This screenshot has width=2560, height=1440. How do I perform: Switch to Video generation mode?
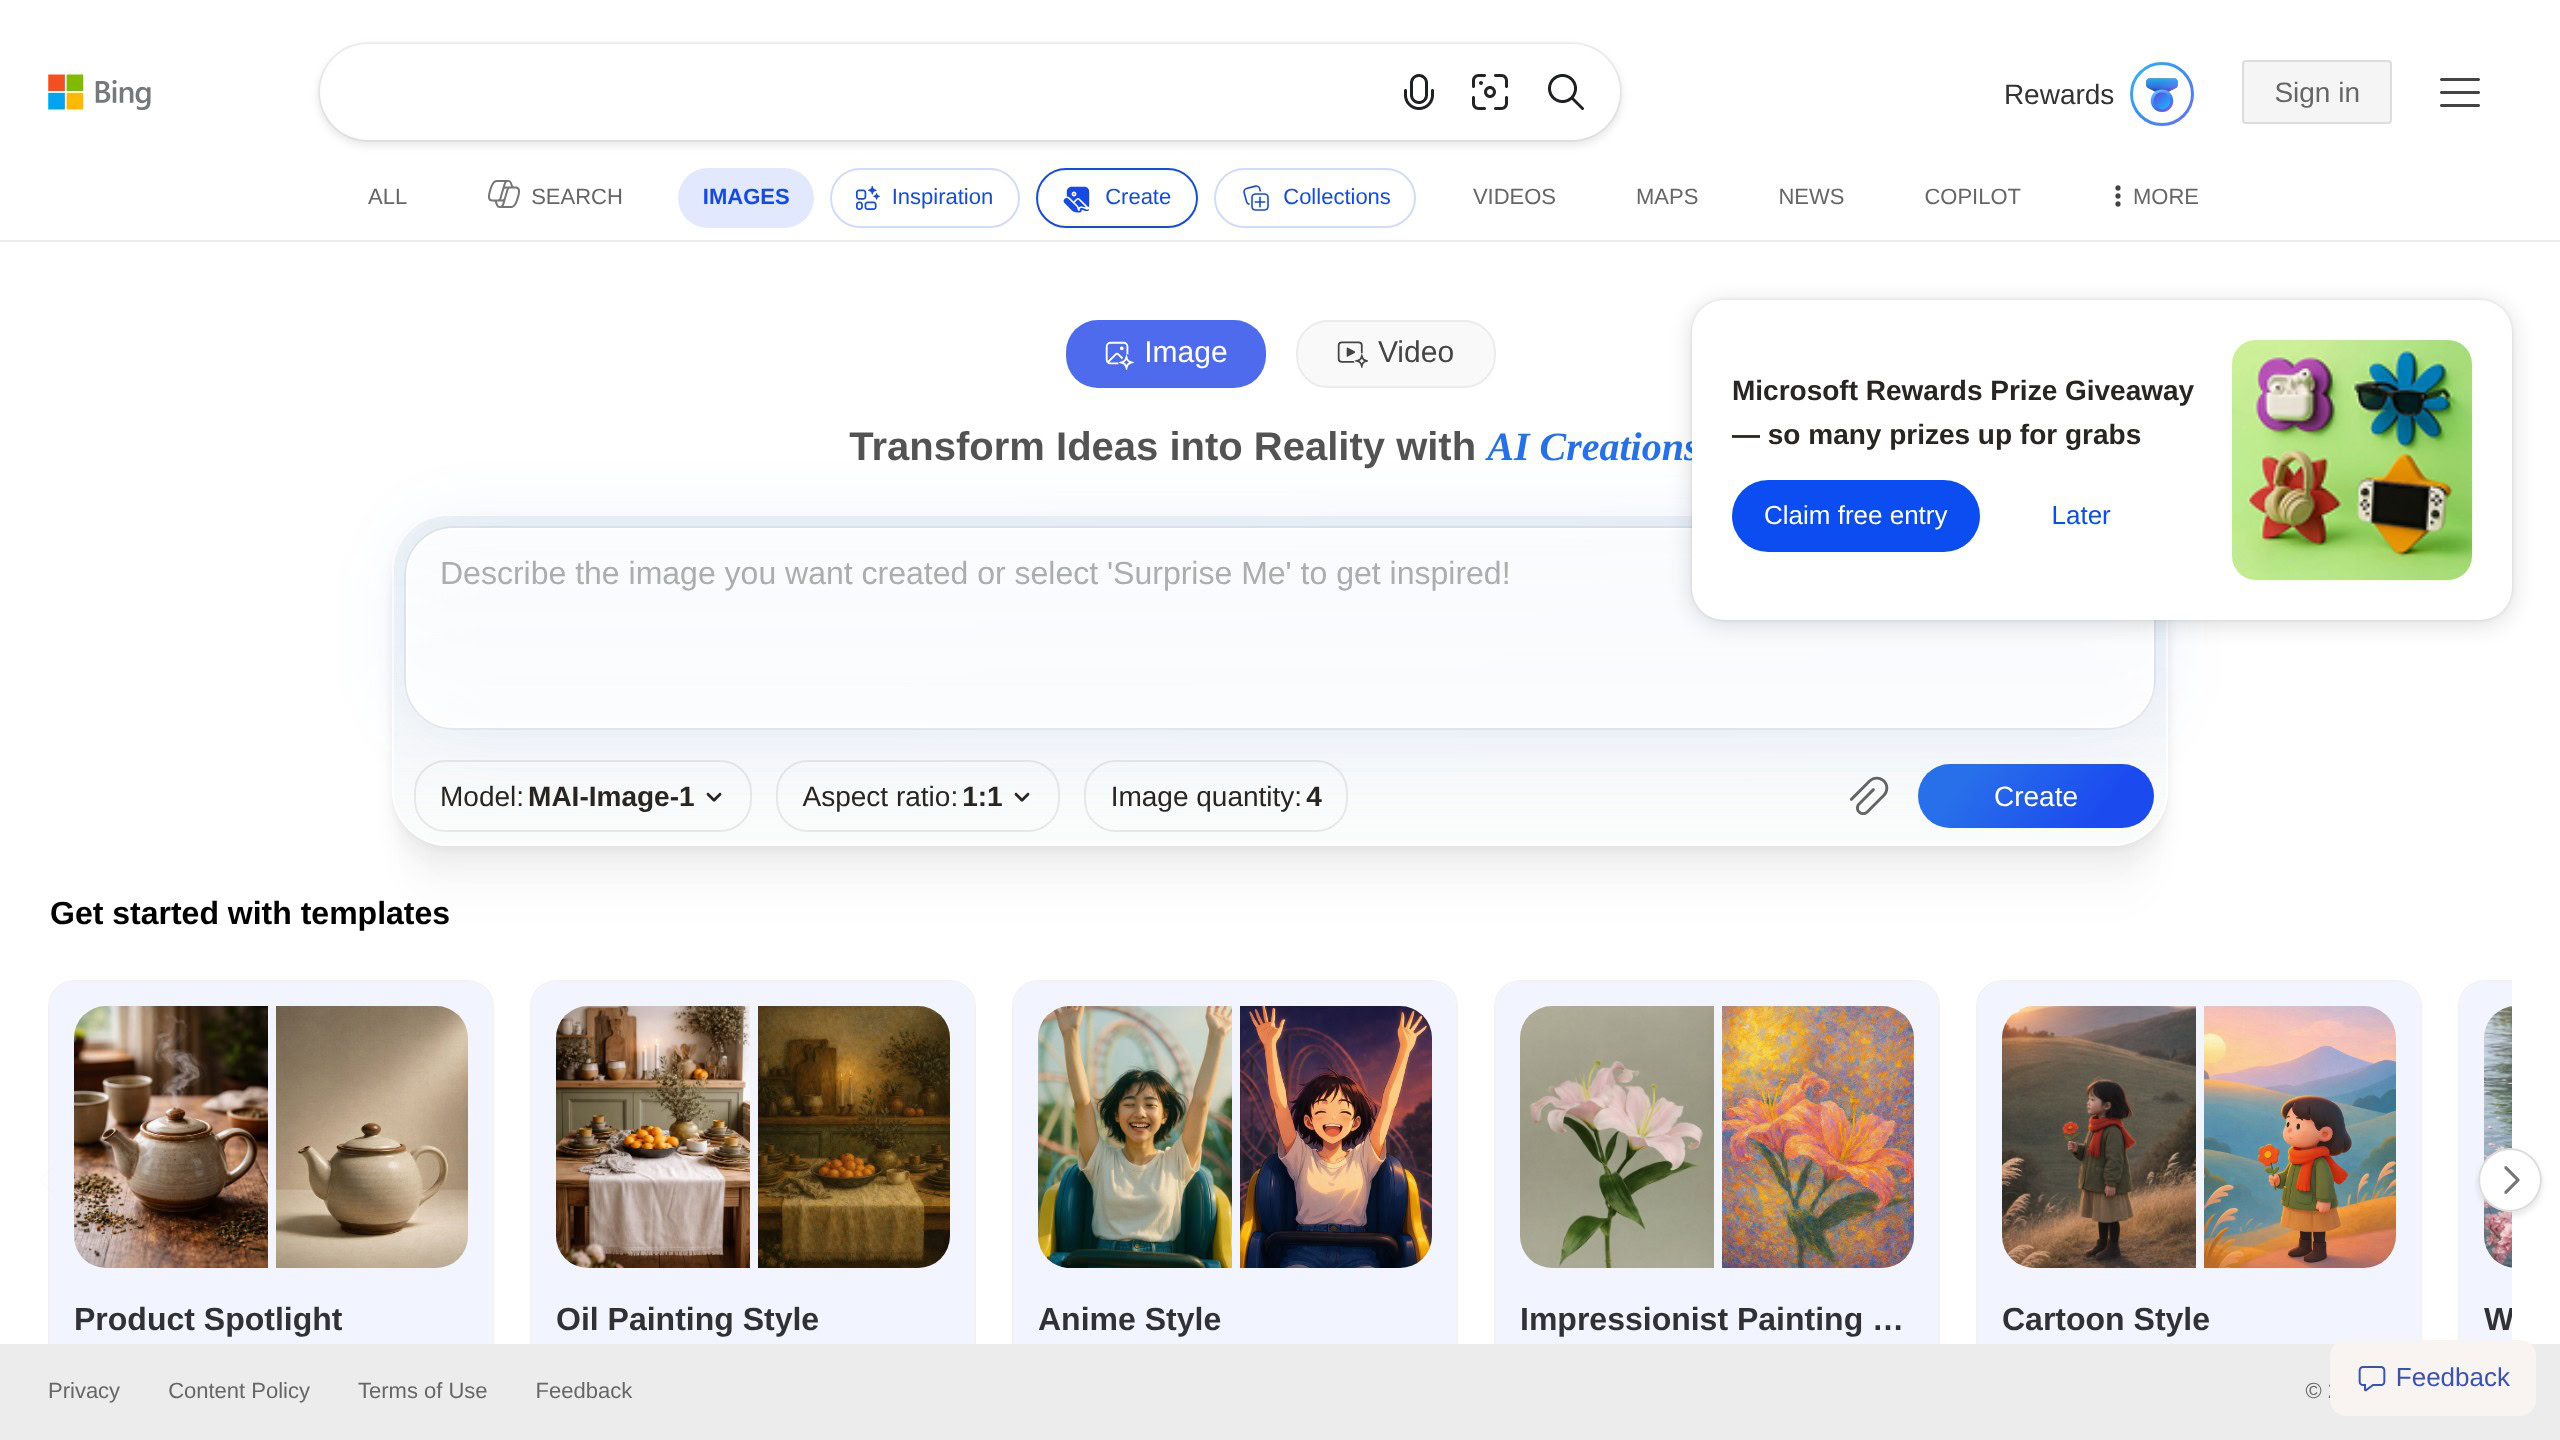click(x=1395, y=353)
